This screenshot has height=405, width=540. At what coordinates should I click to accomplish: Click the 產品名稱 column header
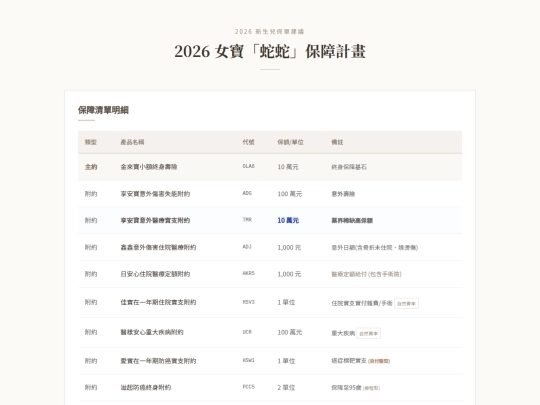[132, 142]
